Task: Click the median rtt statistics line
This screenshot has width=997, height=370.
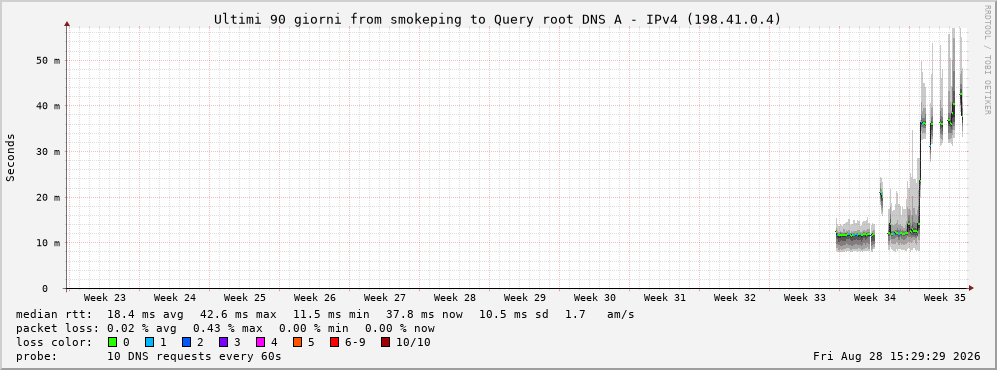Action: [325, 315]
